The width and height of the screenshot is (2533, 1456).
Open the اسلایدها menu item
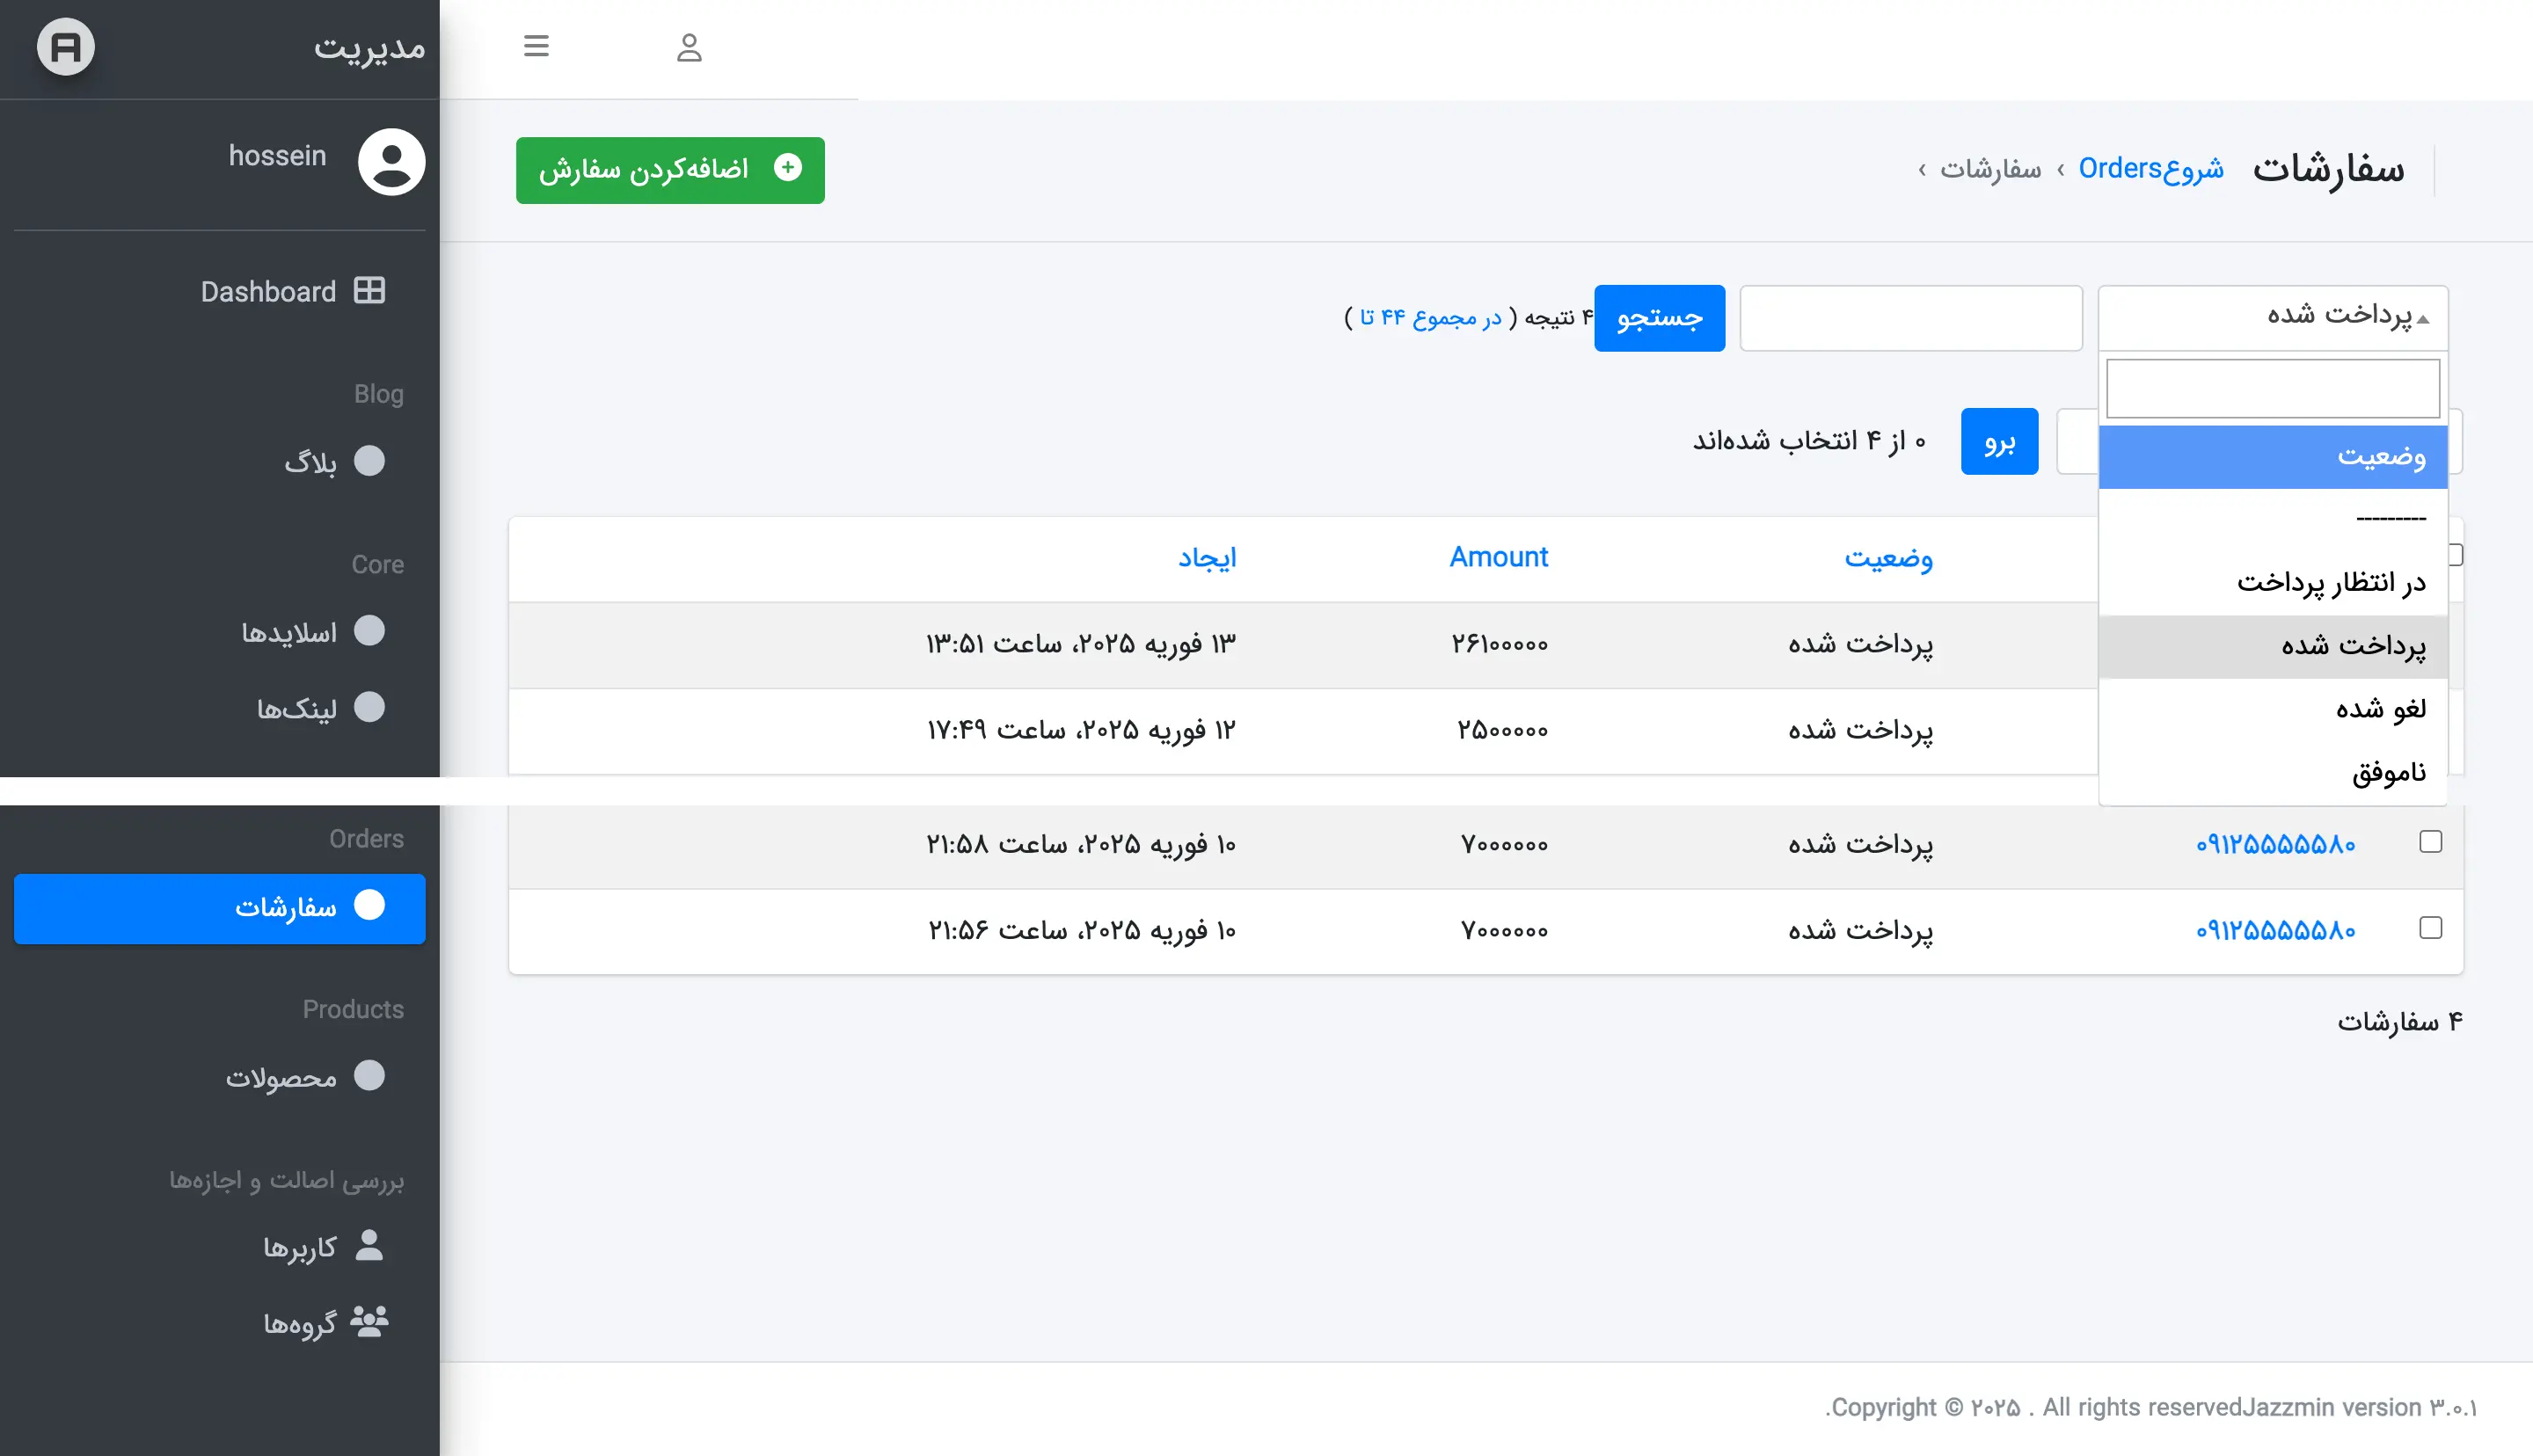pyautogui.click(x=220, y=632)
